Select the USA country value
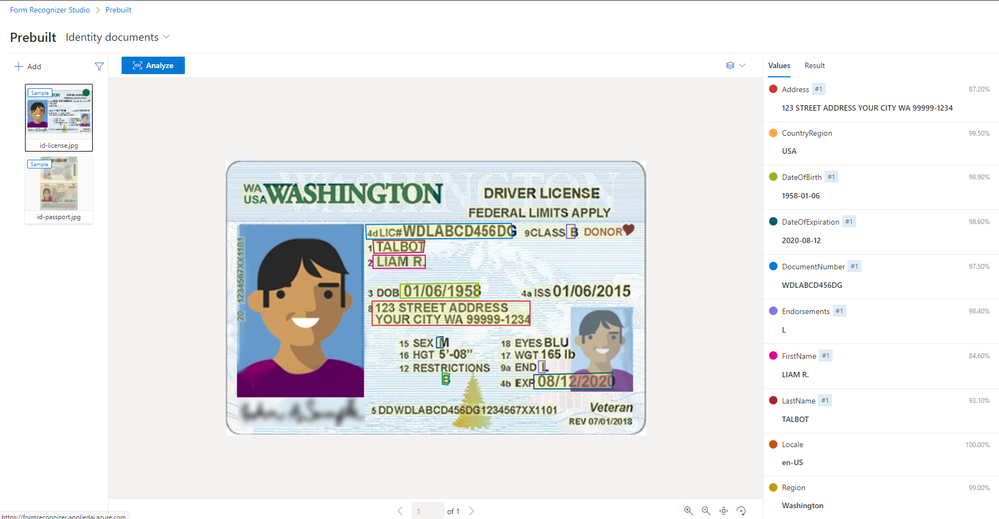Screen dimensions: 999x519 [789, 152]
